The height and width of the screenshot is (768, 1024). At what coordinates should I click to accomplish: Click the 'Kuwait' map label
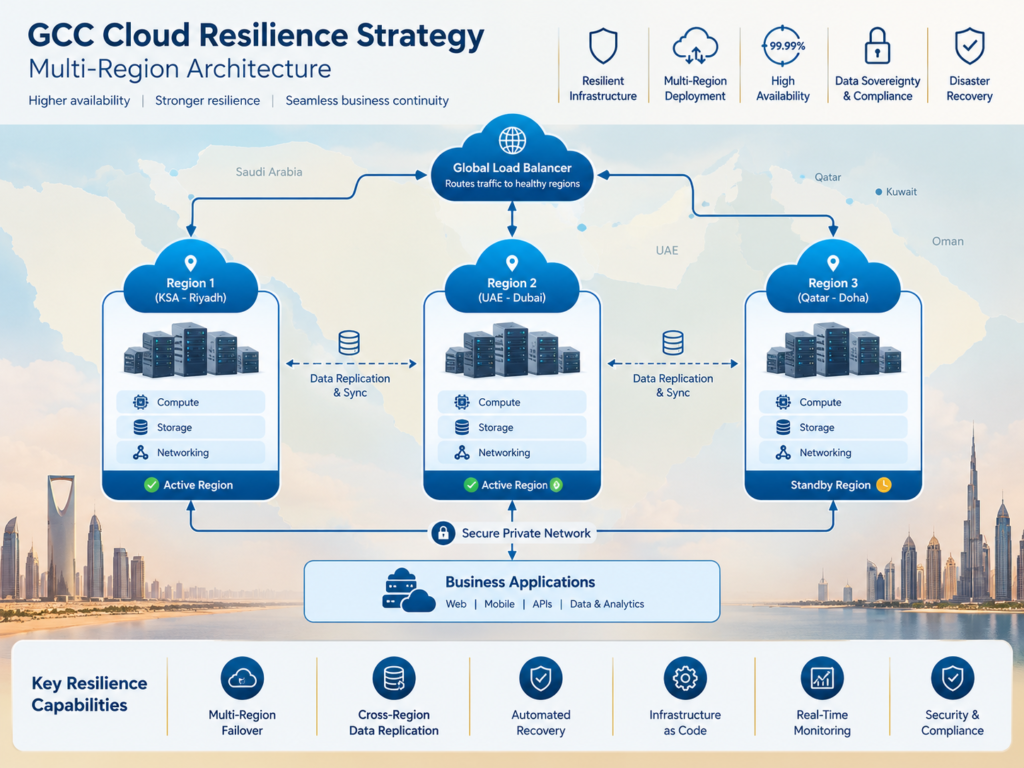[901, 191]
